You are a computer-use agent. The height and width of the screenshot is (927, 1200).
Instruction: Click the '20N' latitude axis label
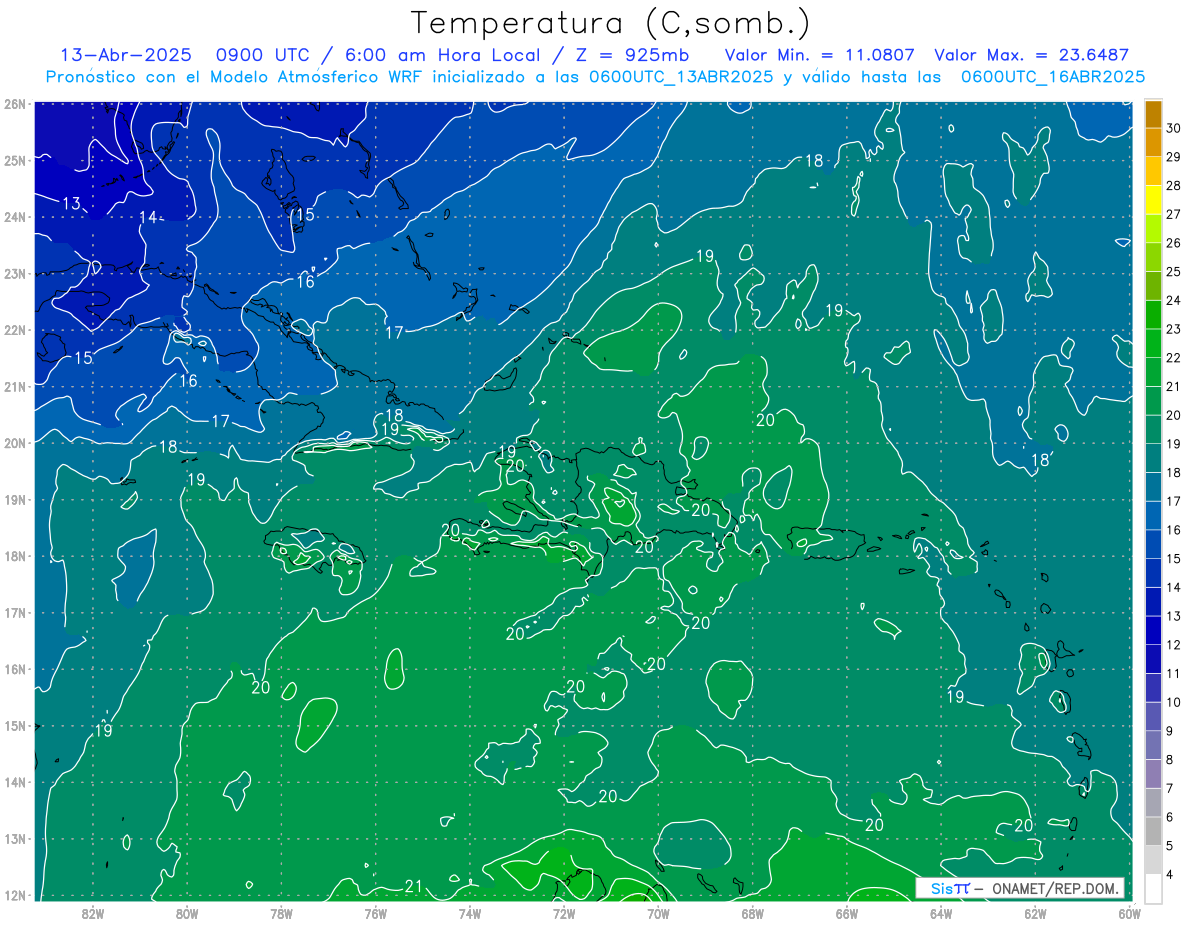[x=14, y=443]
